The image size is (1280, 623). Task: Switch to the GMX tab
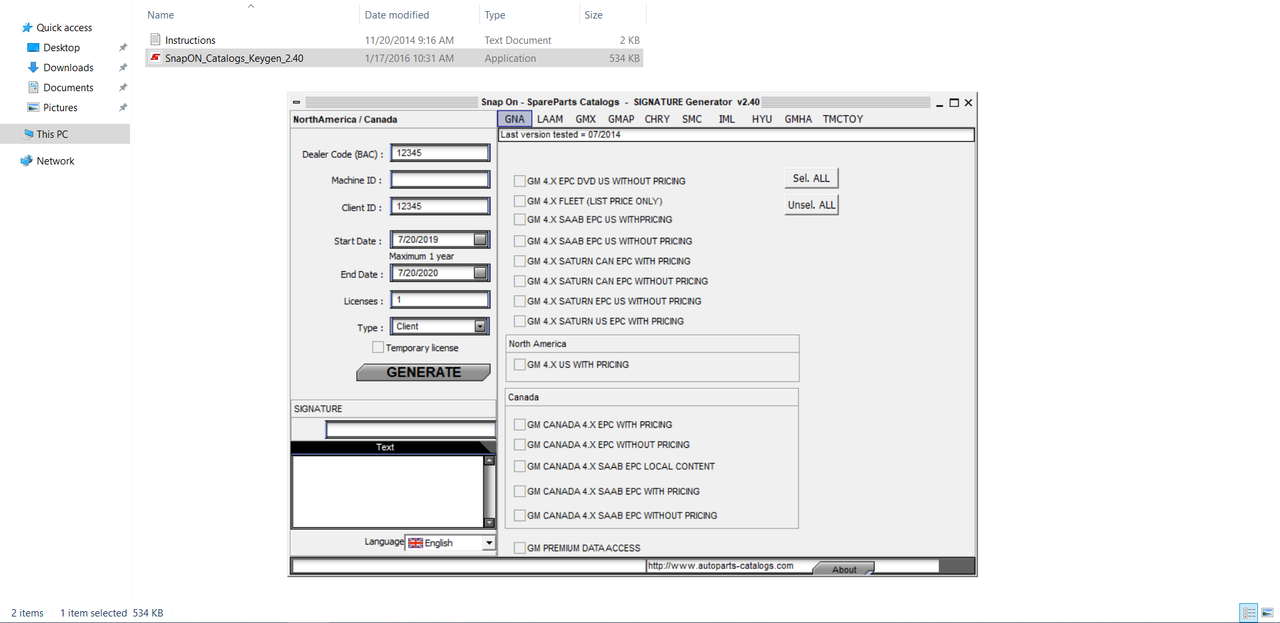tap(585, 119)
